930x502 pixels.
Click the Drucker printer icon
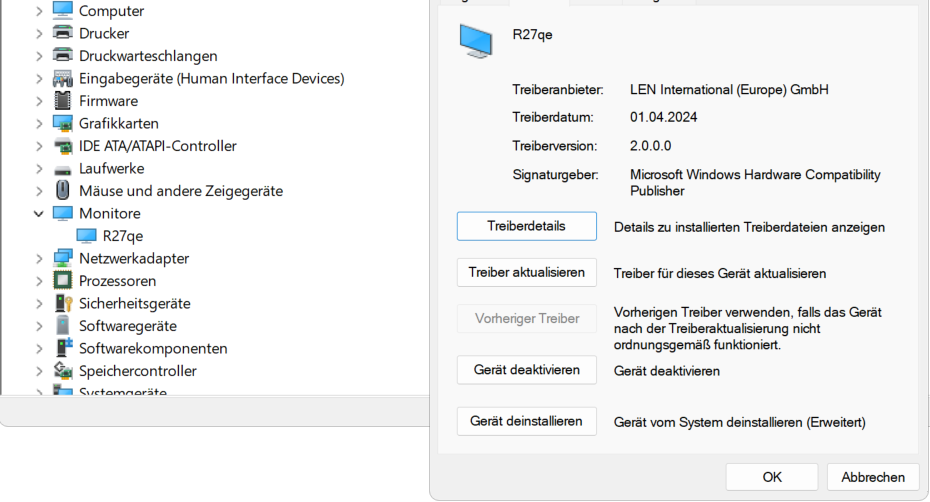point(62,33)
